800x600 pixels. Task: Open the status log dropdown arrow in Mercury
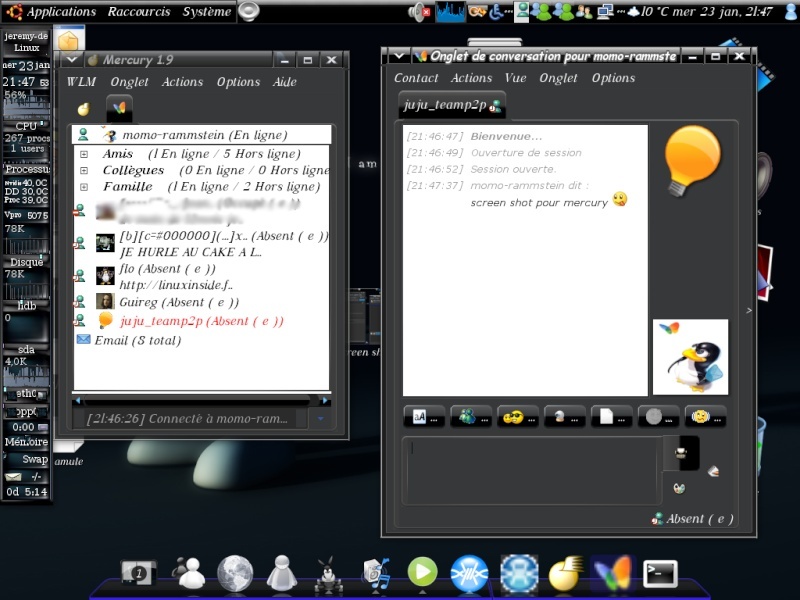(x=320, y=419)
